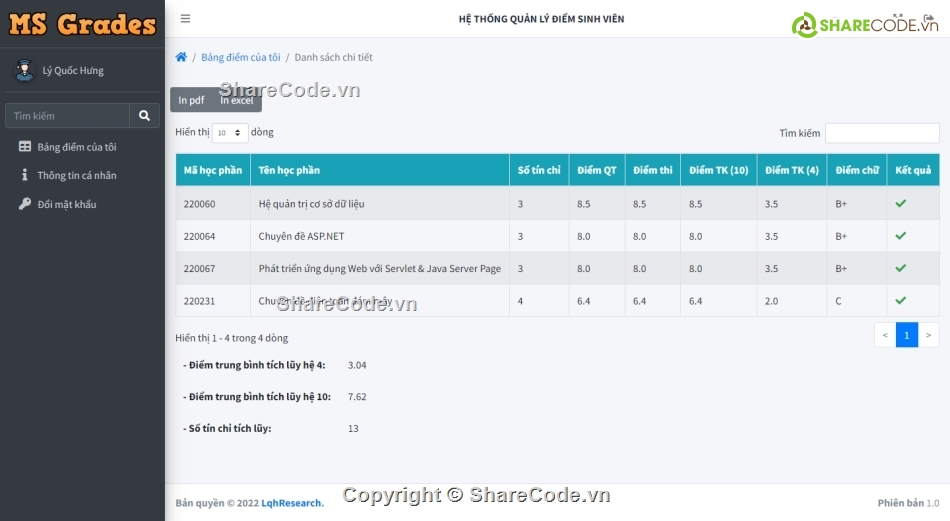The image size is (950, 521).
Task: Click the MS Grades logo
Action: (x=82, y=24)
